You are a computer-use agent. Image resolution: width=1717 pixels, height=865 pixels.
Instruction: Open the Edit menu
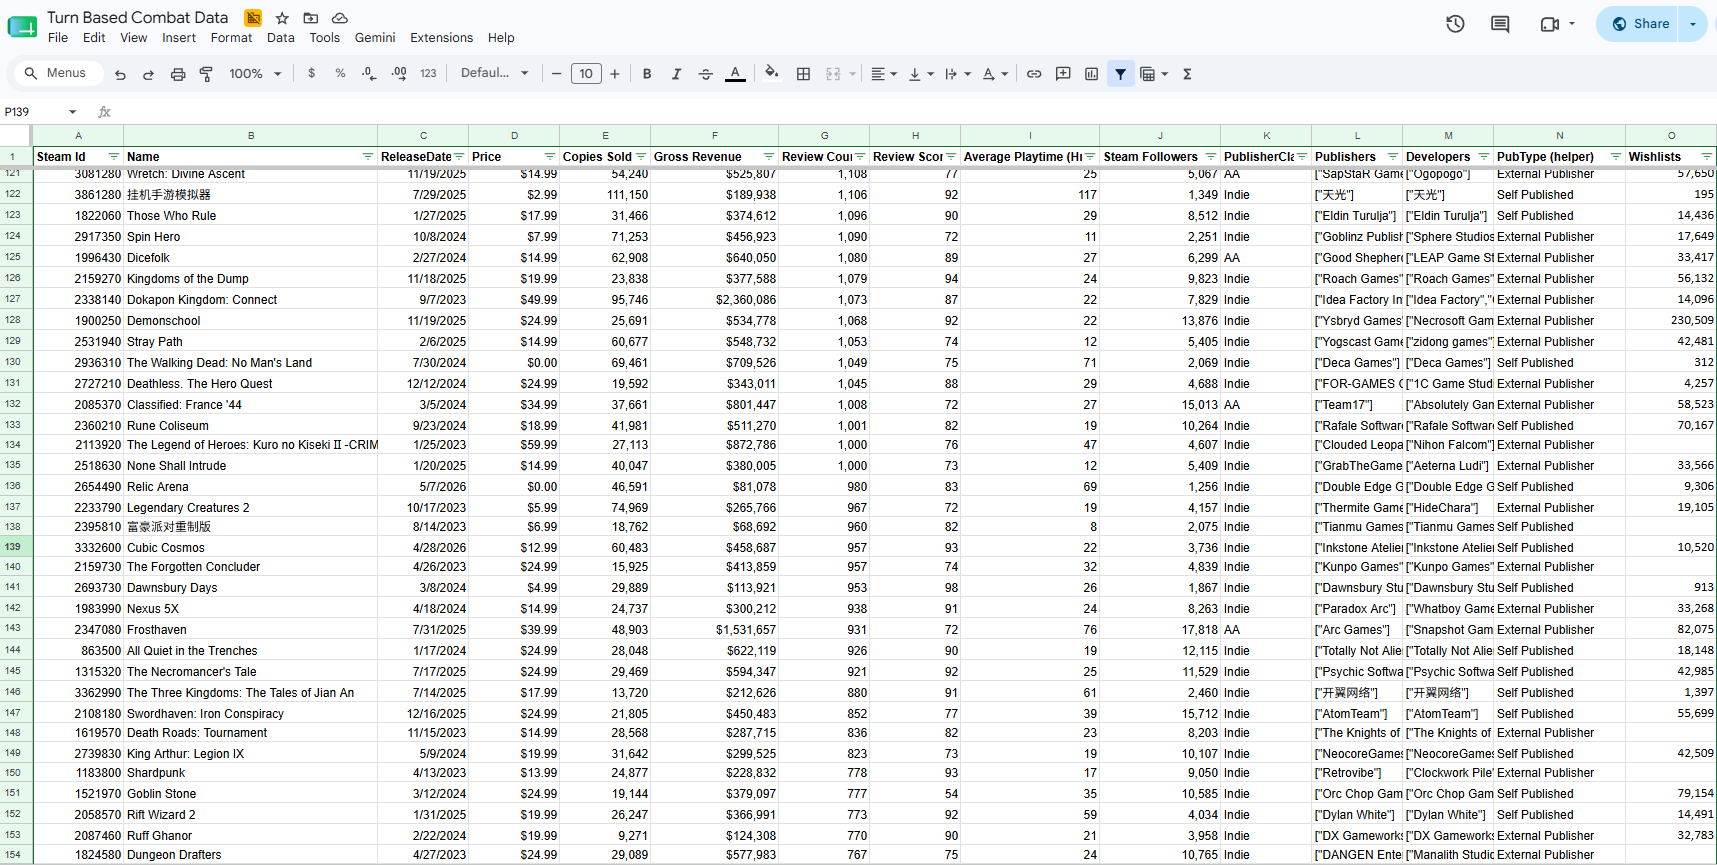94,38
